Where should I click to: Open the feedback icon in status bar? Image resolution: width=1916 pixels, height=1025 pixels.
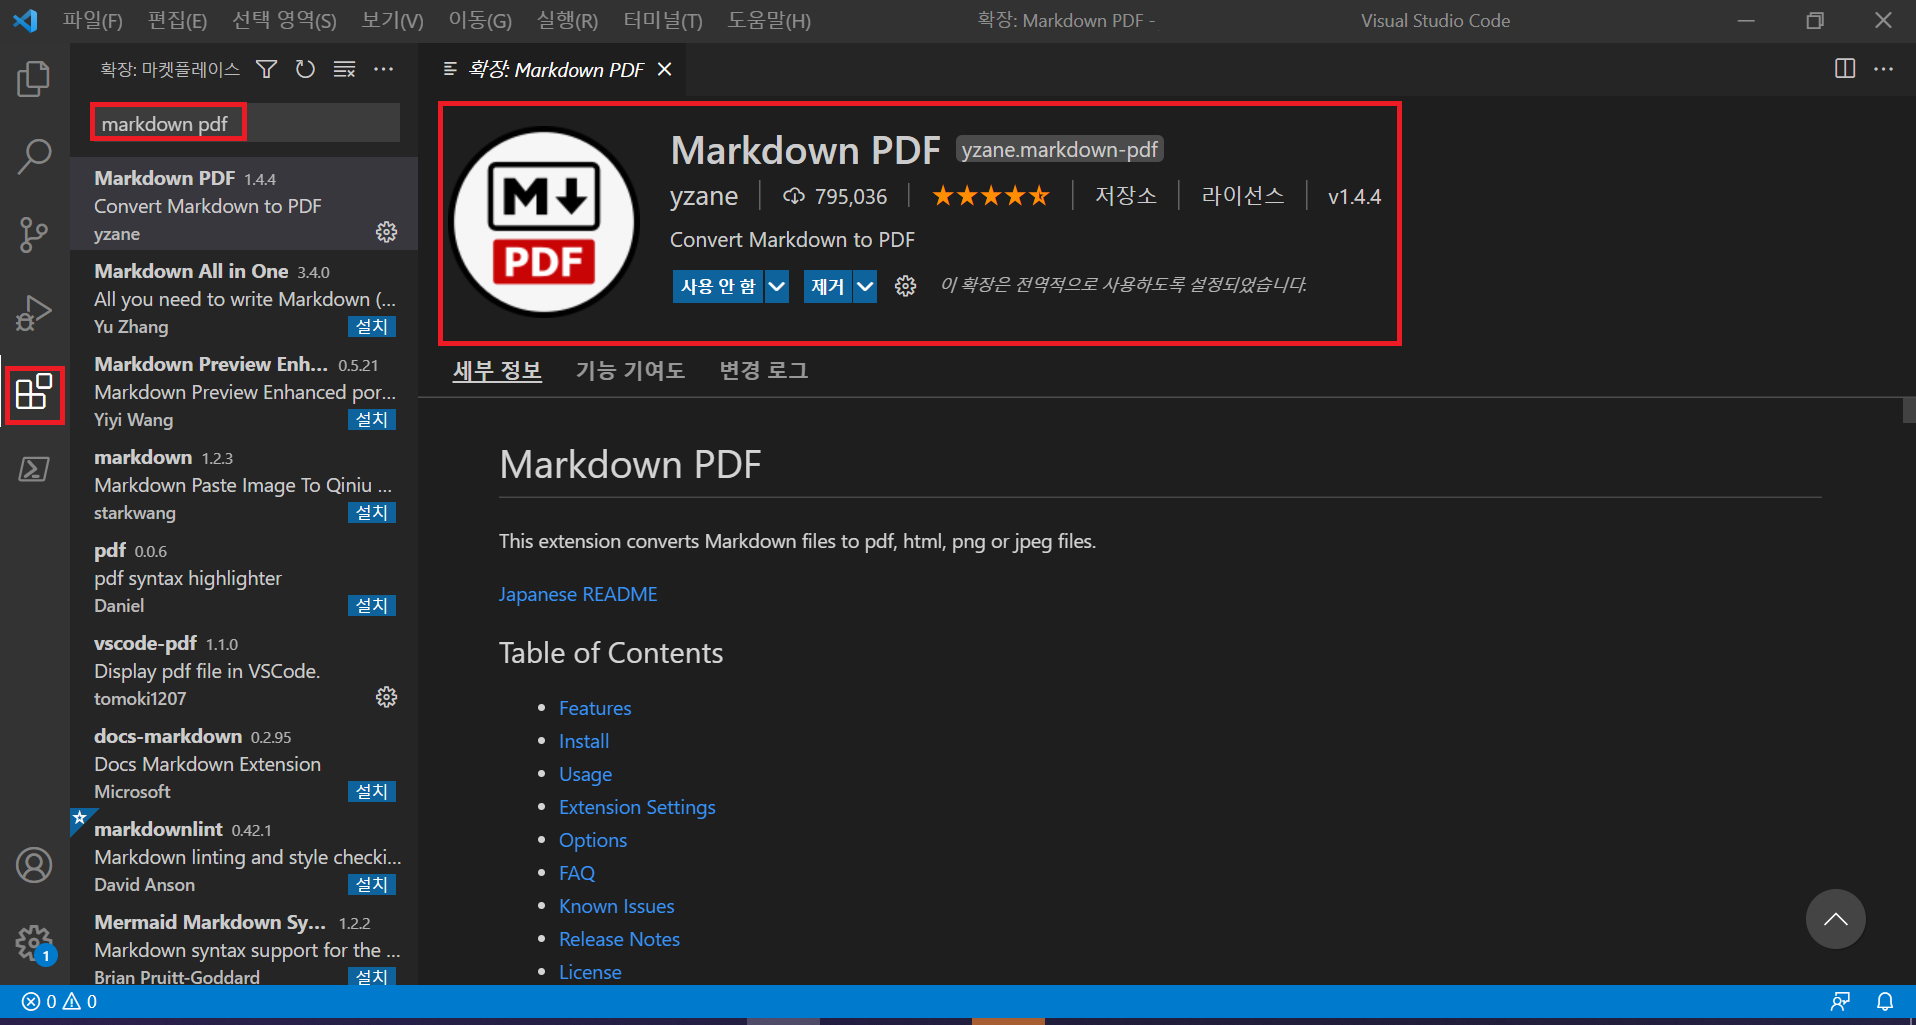(x=1840, y=1001)
